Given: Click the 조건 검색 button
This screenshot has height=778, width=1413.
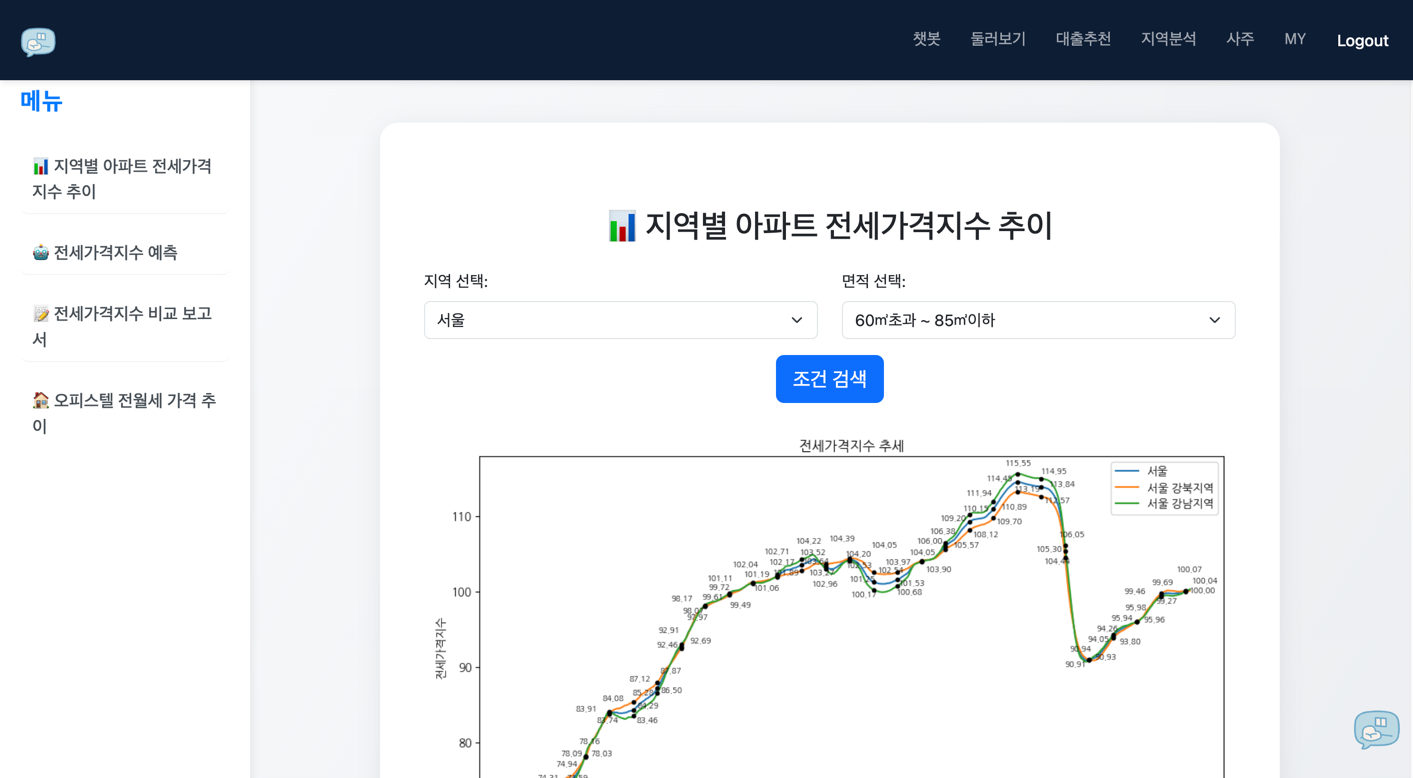Looking at the screenshot, I should [x=829, y=379].
